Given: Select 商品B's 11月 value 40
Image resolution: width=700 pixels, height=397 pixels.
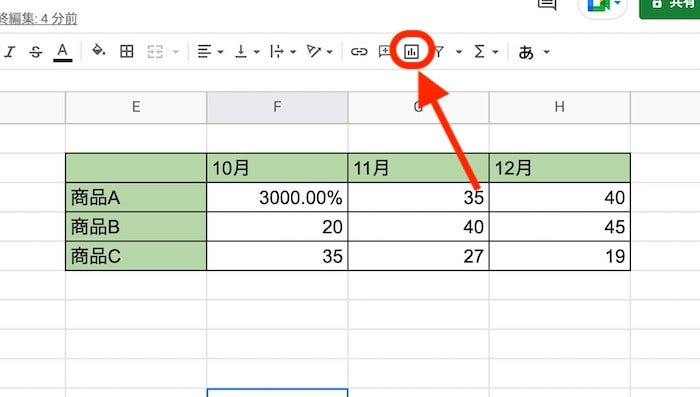Looking at the screenshot, I should [x=418, y=227].
